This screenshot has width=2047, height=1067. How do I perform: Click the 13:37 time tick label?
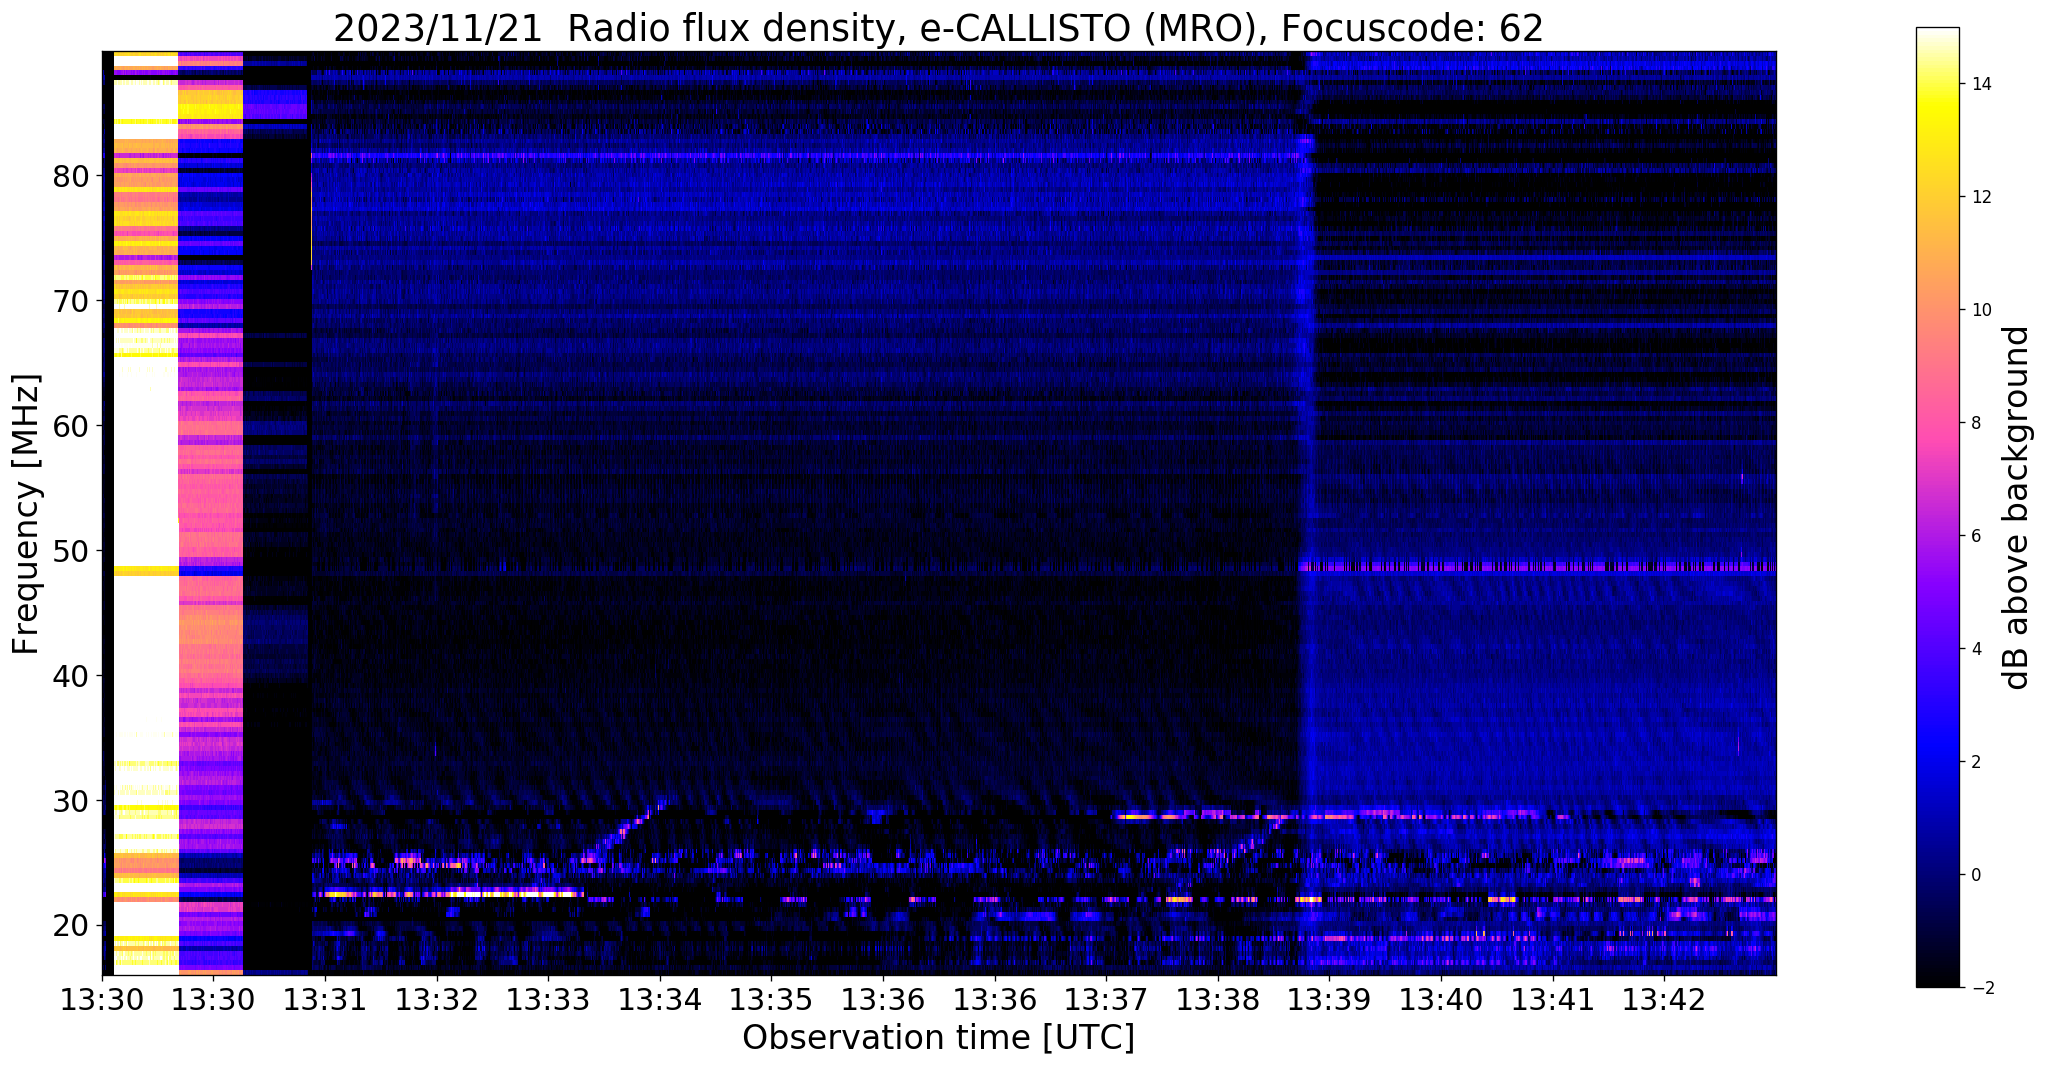1106,1000
